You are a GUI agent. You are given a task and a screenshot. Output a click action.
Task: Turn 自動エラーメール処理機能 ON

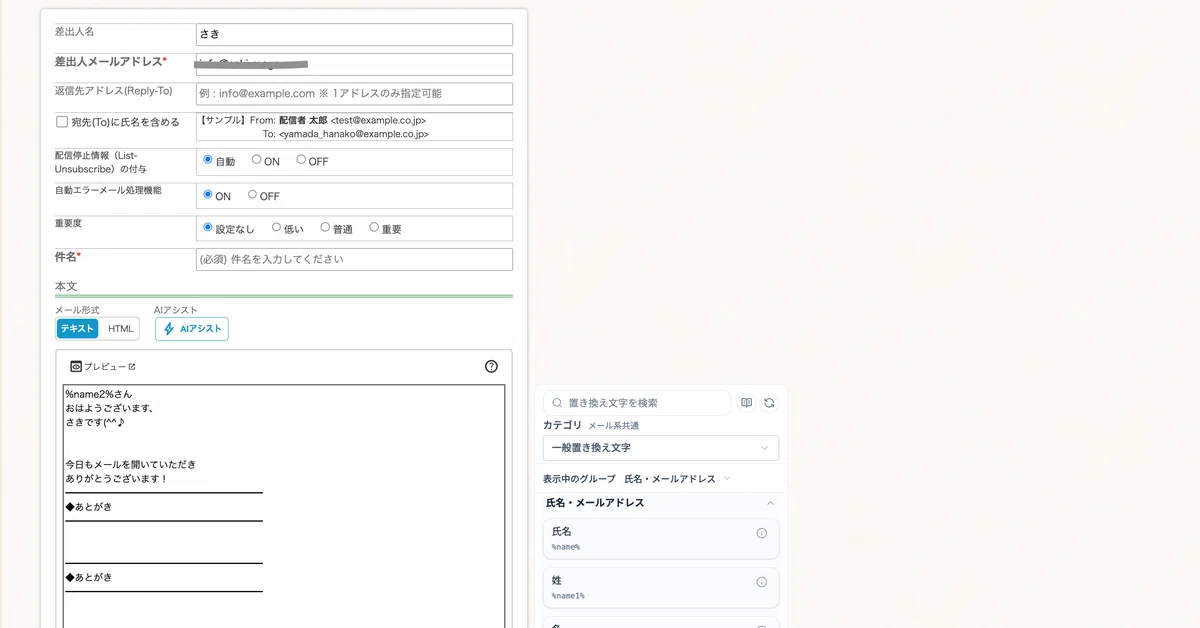(x=208, y=194)
